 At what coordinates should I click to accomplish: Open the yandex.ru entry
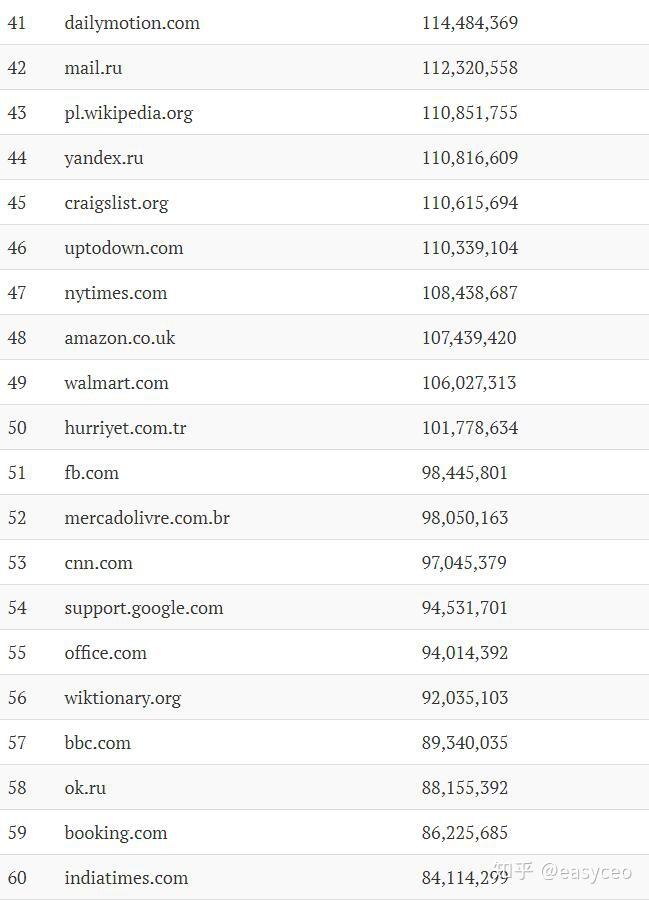pos(104,158)
